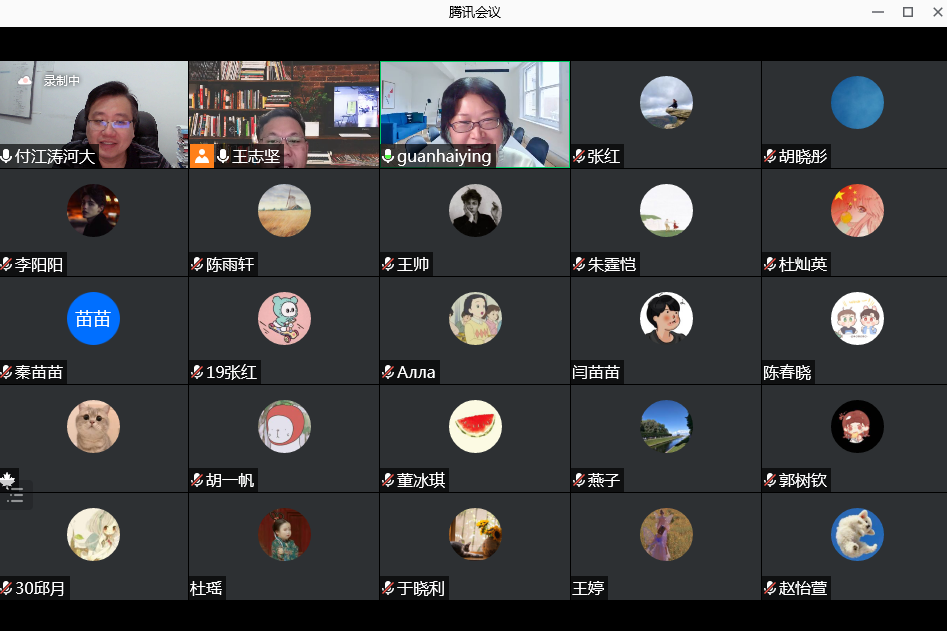The height and width of the screenshot is (631, 947).
Task: Click the muted mic icon beside 赵怡萱
Action: 770,588
